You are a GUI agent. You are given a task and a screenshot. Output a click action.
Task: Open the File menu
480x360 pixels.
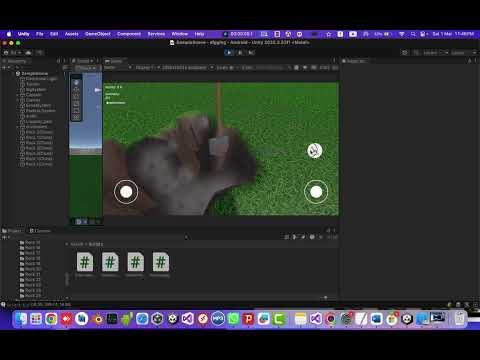click(x=40, y=34)
